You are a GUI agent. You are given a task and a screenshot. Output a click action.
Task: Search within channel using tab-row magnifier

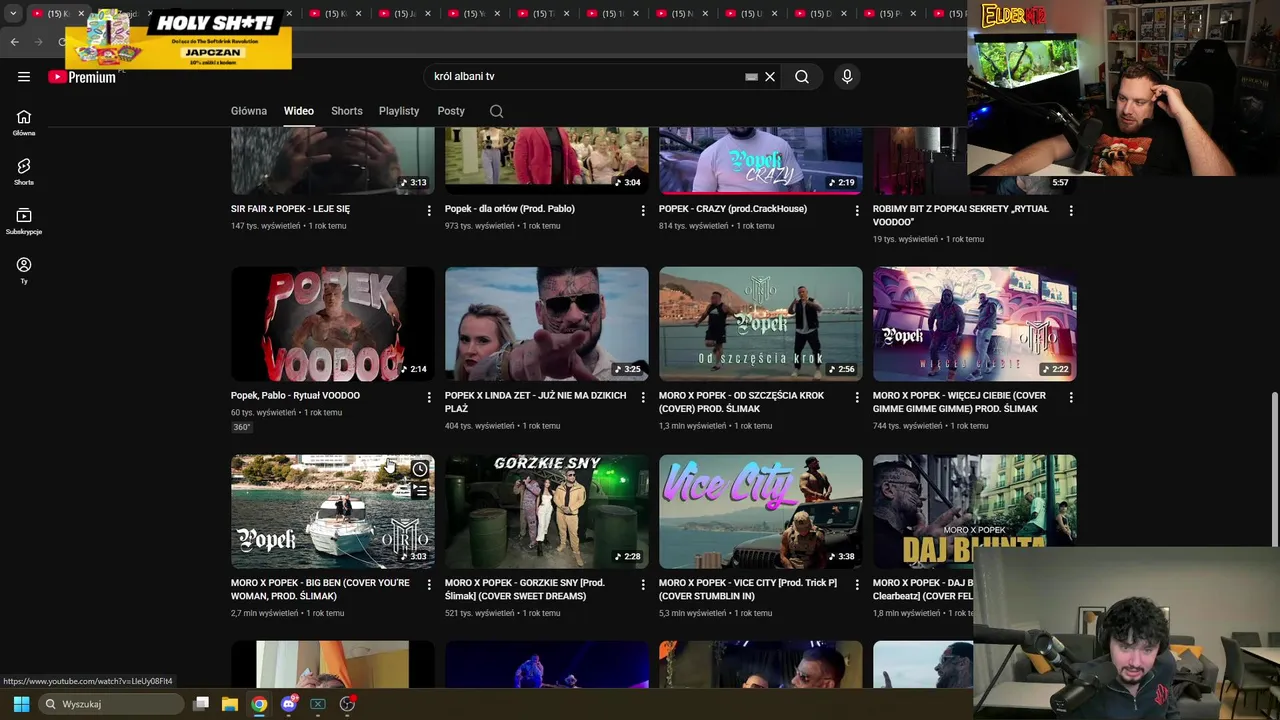(496, 111)
